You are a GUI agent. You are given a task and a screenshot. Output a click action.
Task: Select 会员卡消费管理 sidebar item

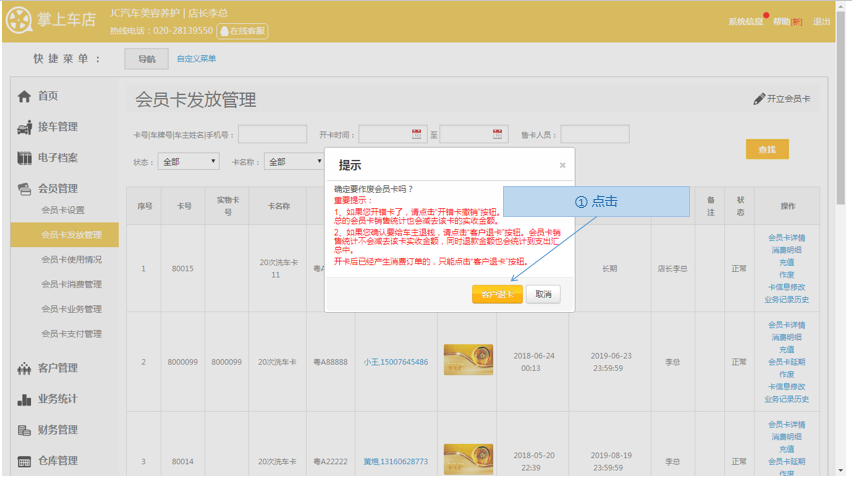[71, 284]
